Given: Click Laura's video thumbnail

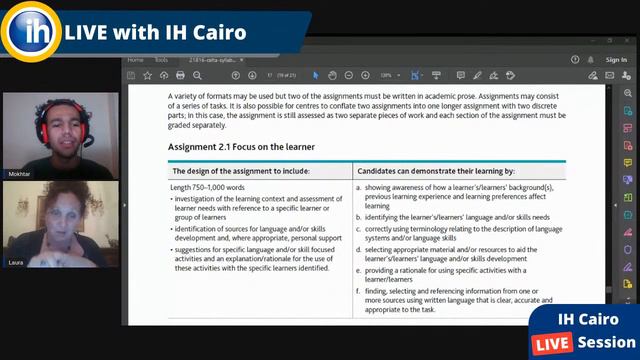Looking at the screenshot, I should pyautogui.click(x=61, y=224).
